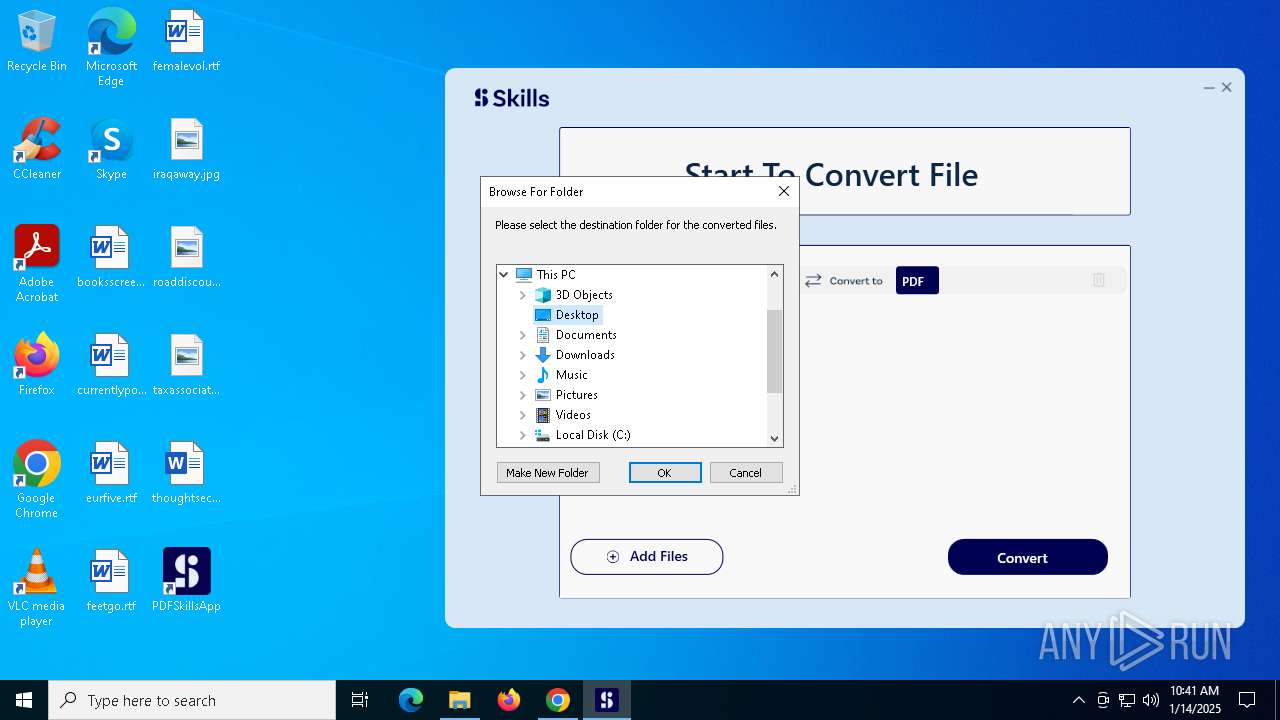Collapse the This PC tree node
The image size is (1280, 720).
click(504, 274)
